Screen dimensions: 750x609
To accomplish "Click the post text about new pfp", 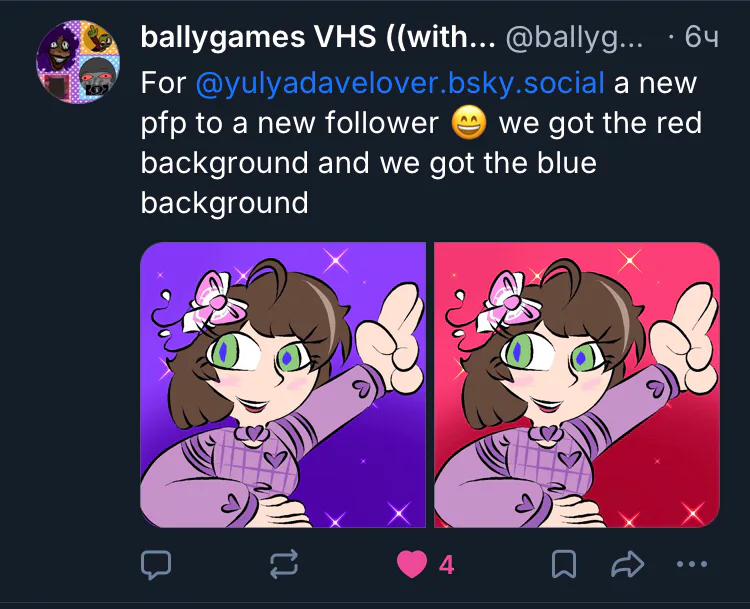I will 421,143.
